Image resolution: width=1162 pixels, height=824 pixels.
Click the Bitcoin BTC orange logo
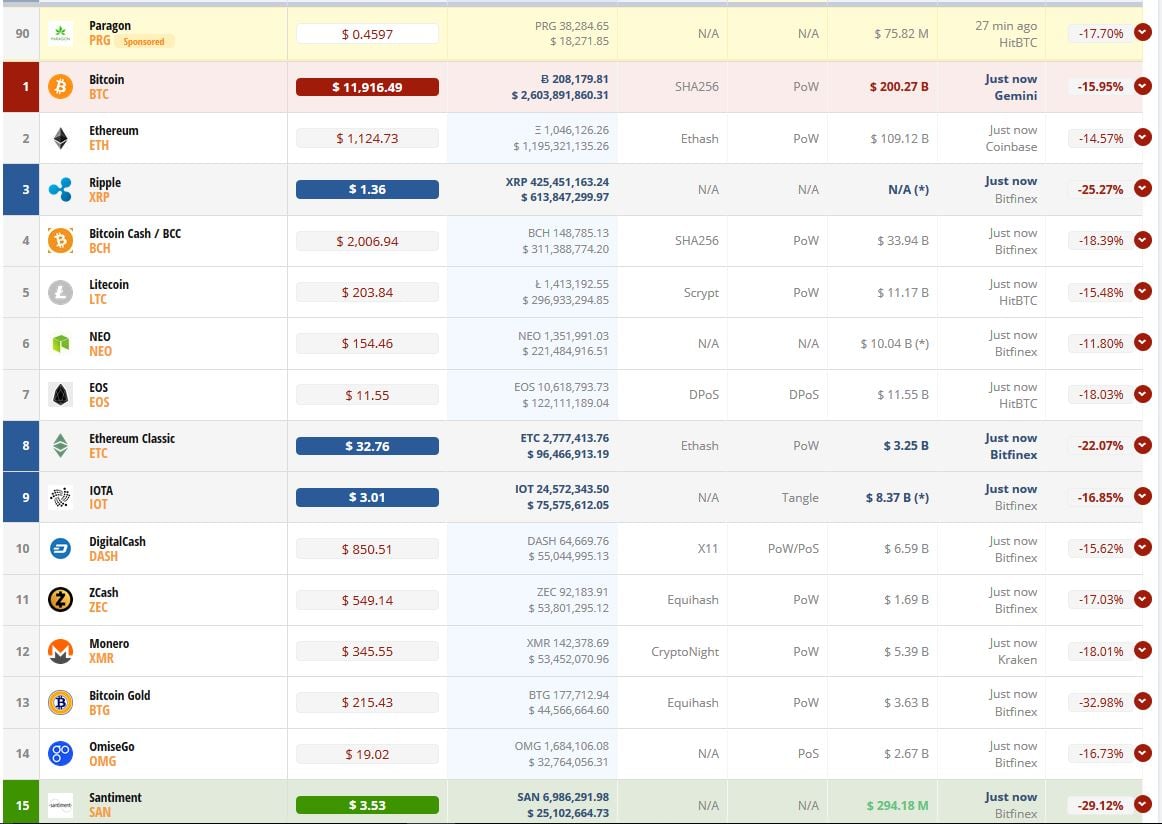(60, 86)
